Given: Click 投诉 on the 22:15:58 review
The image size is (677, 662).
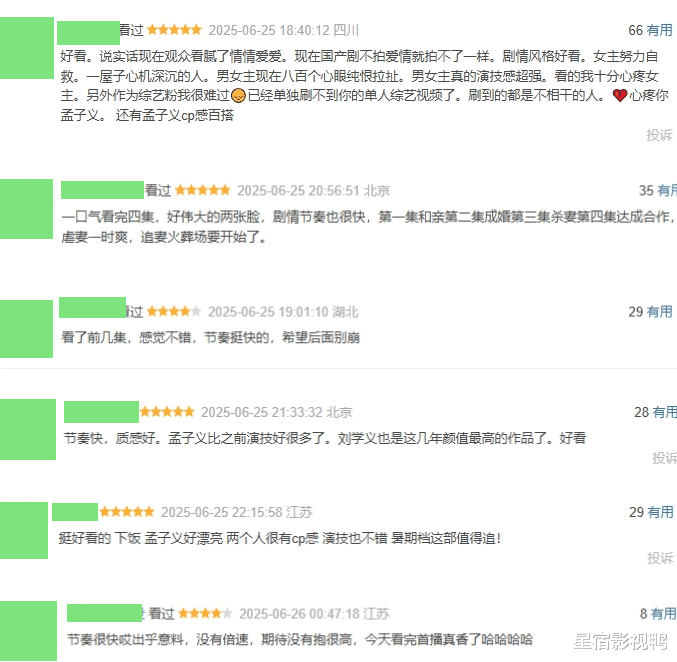Looking at the screenshot, I should pyautogui.click(x=660, y=558).
